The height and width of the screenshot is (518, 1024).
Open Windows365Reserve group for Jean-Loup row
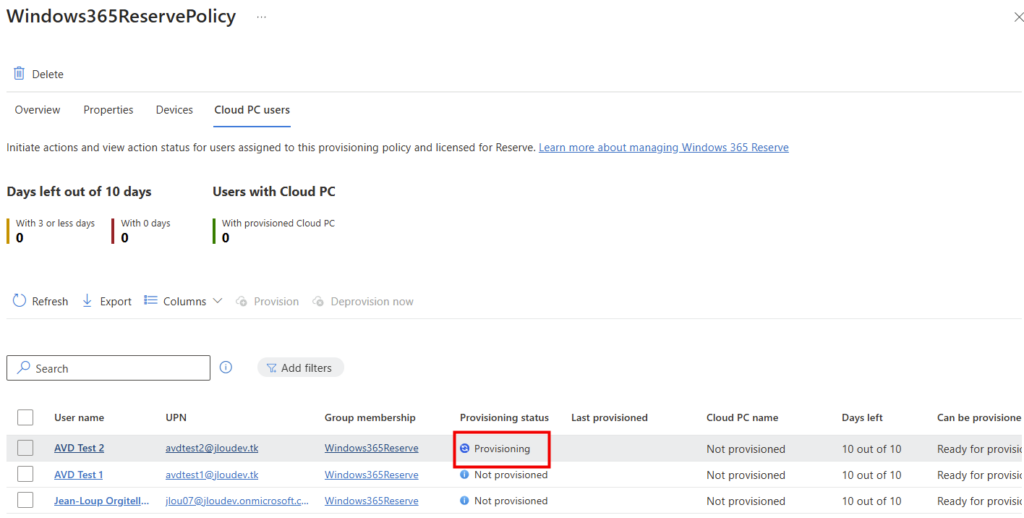[372, 501]
